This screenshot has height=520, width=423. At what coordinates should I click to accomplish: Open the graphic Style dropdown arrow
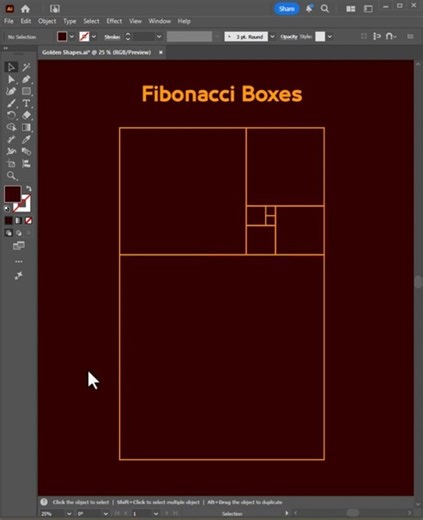[x=330, y=37]
